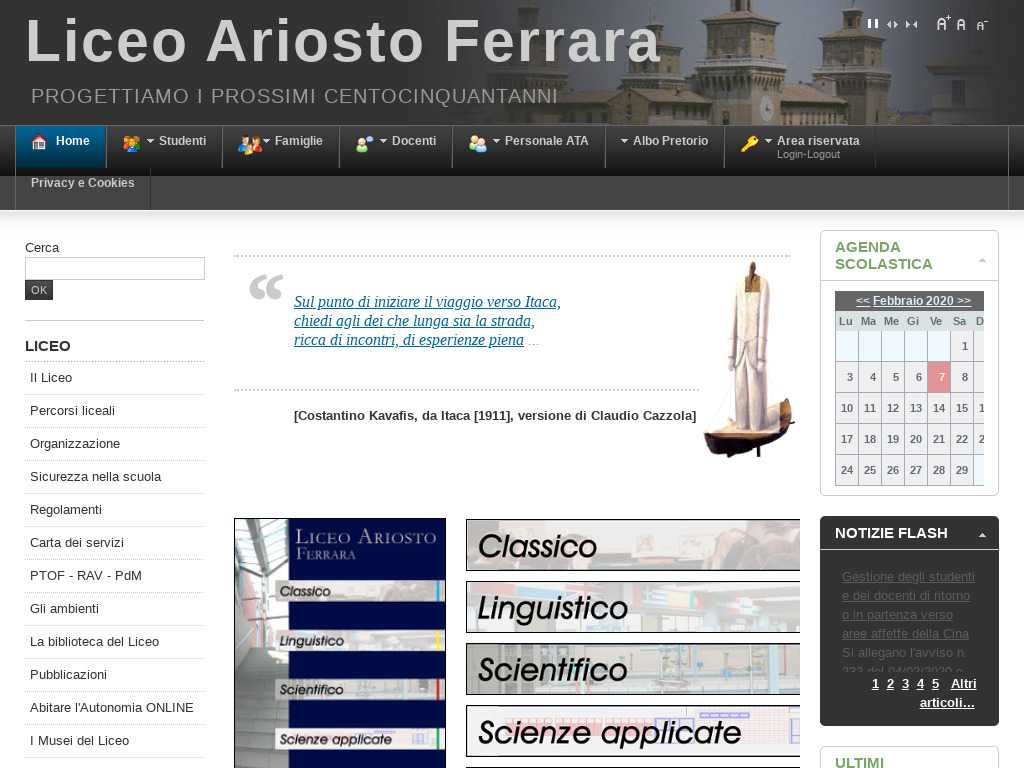The height and width of the screenshot is (768, 1024).
Task: Click the Studenti people icon
Action: click(131, 143)
